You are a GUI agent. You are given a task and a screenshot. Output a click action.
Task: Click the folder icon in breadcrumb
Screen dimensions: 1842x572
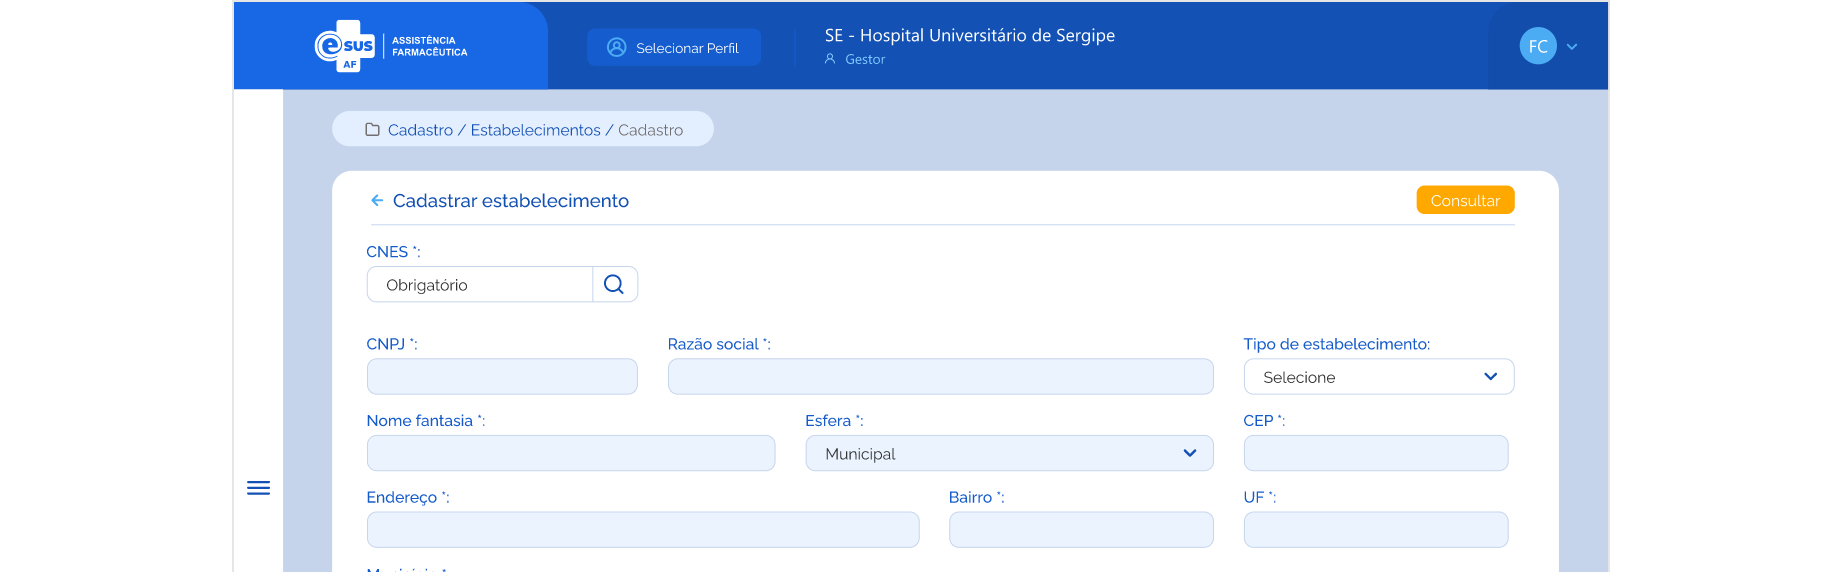coord(372,130)
